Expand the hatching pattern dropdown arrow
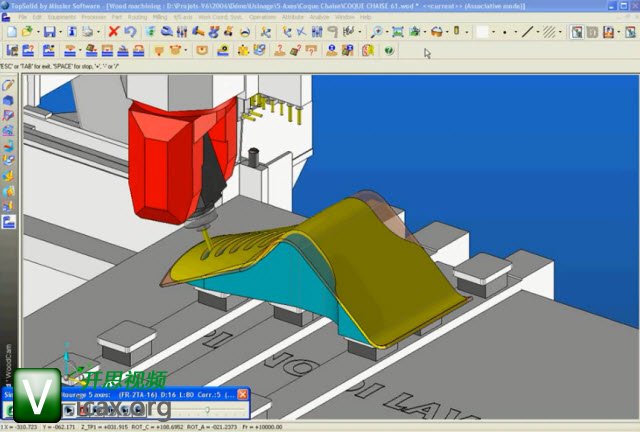 [562, 32]
